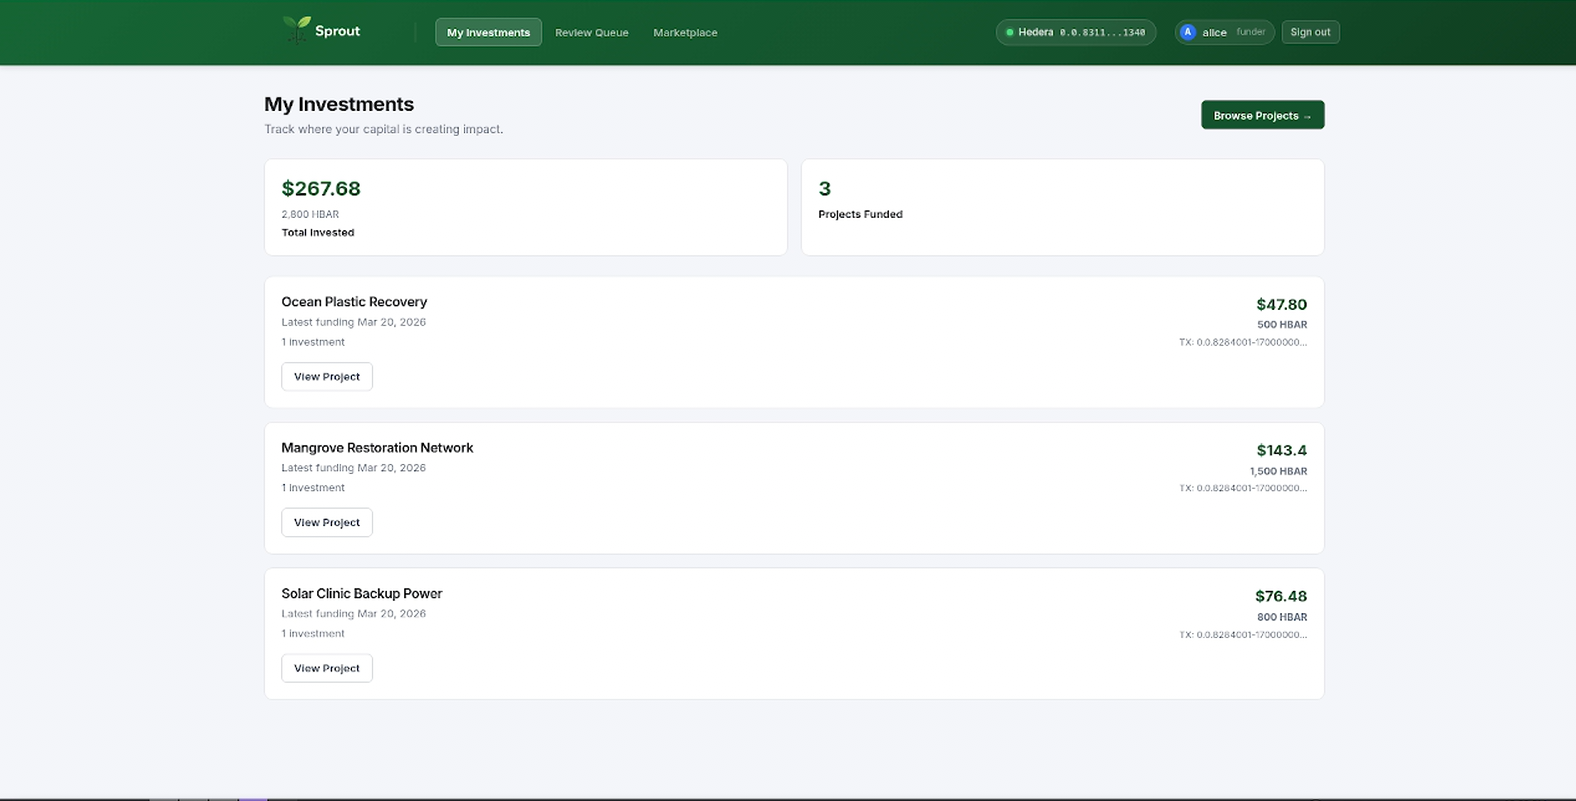Go to the Marketplace tab
The image size is (1576, 801).
[685, 32]
